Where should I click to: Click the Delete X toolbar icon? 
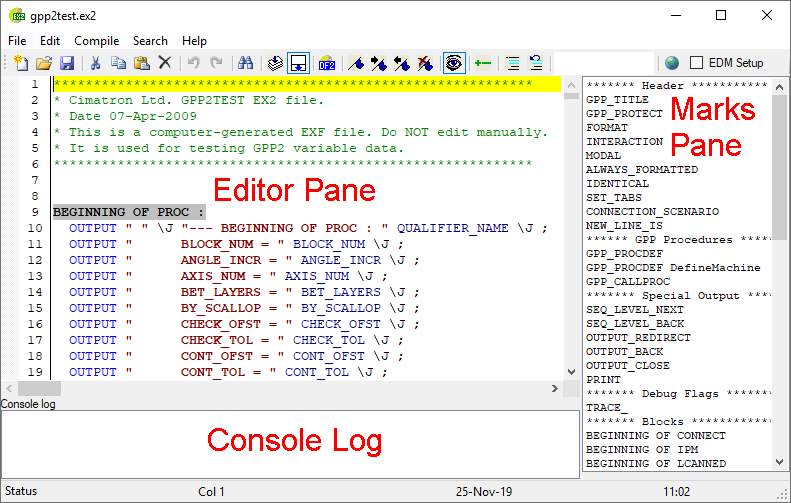pos(165,63)
